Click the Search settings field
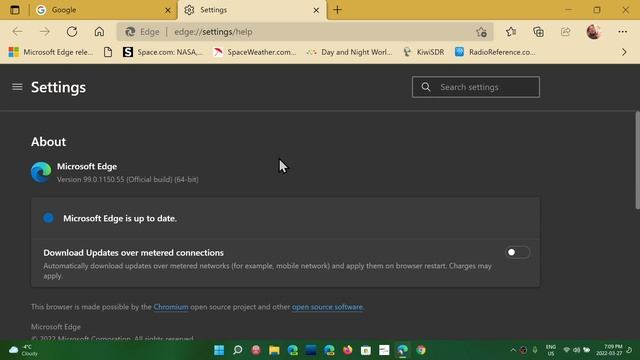This screenshot has width=640, height=360. 476,87
